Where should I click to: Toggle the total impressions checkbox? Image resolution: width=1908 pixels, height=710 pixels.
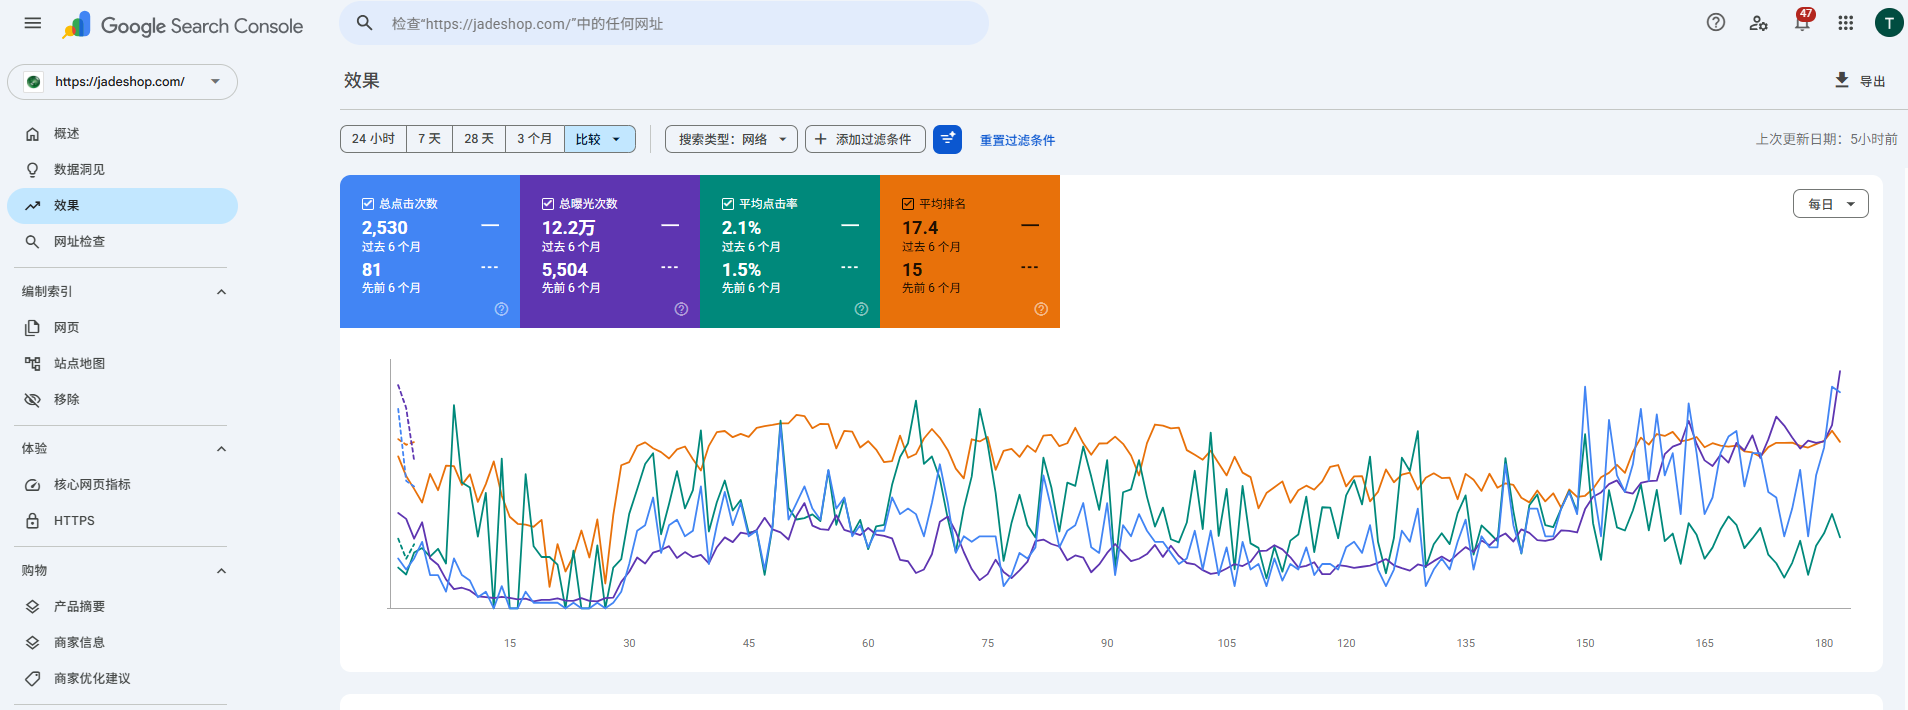548,203
